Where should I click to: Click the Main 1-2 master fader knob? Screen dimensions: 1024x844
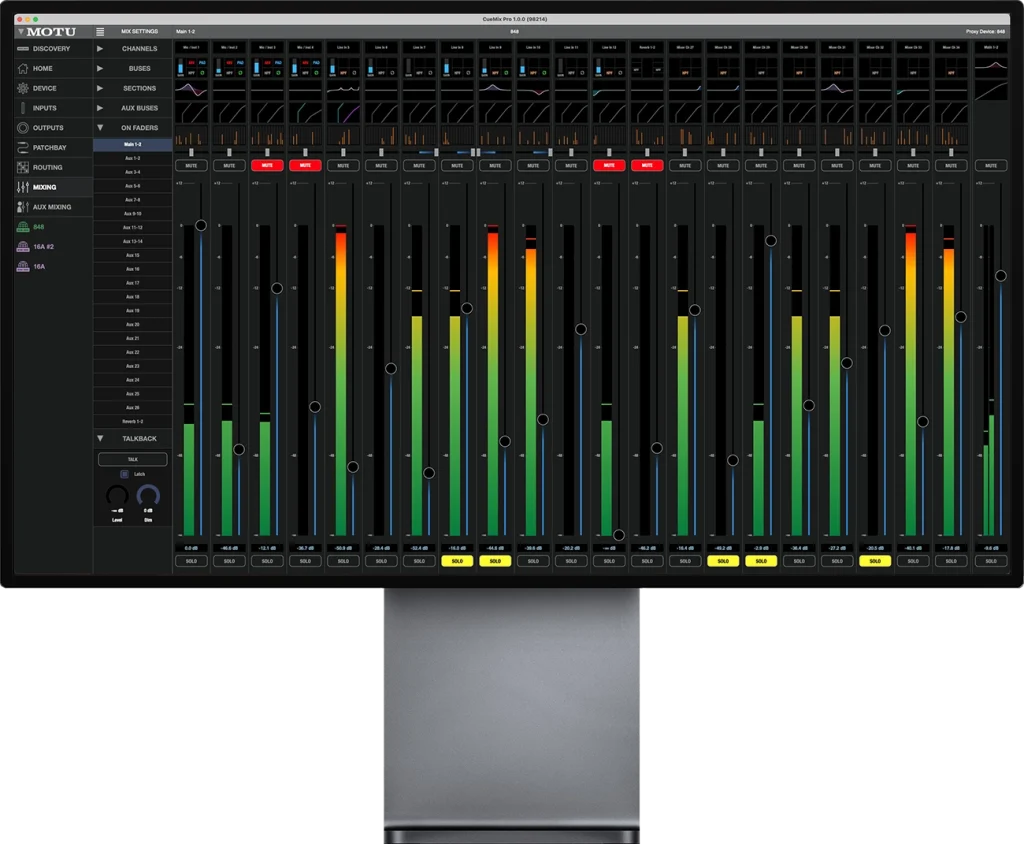click(x=1000, y=275)
